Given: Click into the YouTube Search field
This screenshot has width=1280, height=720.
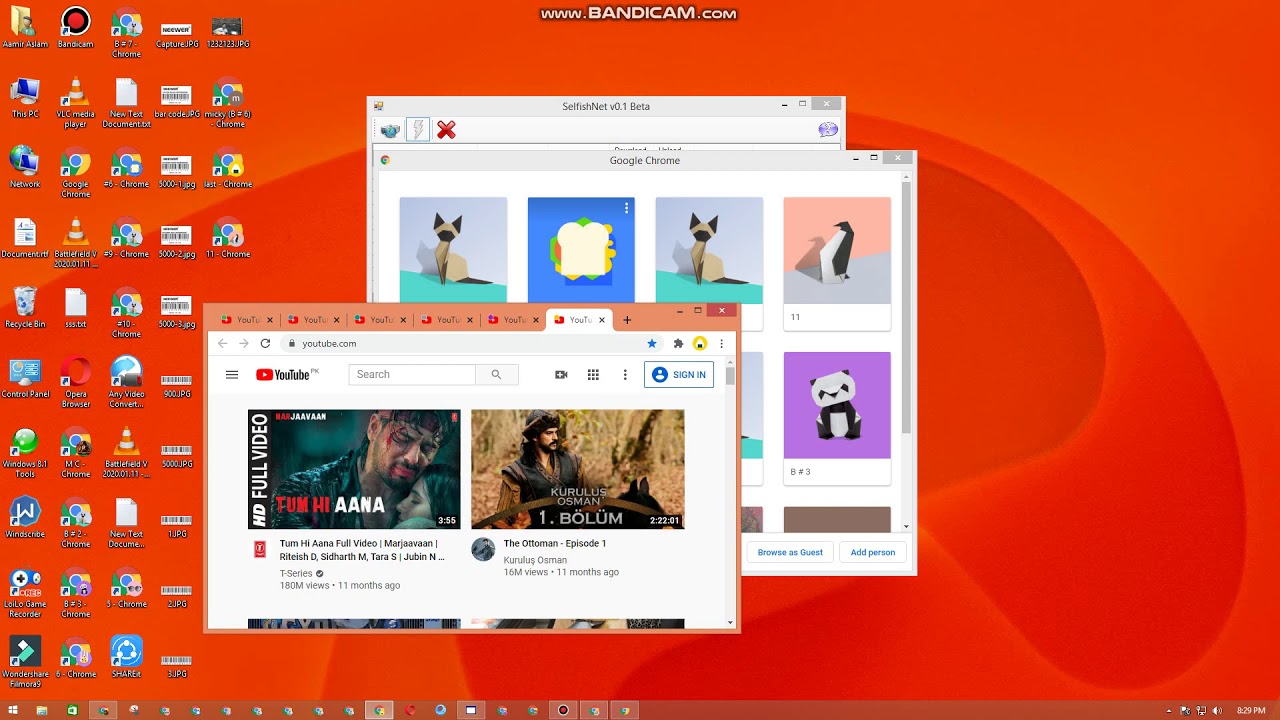Looking at the screenshot, I should (x=412, y=374).
